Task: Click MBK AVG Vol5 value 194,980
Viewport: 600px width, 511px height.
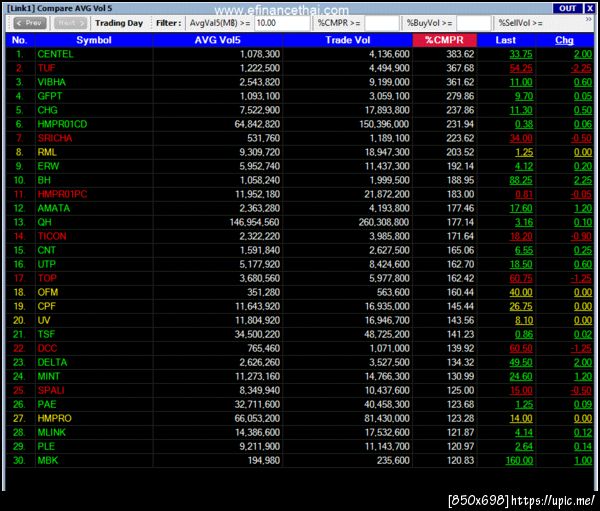Action: [264, 460]
